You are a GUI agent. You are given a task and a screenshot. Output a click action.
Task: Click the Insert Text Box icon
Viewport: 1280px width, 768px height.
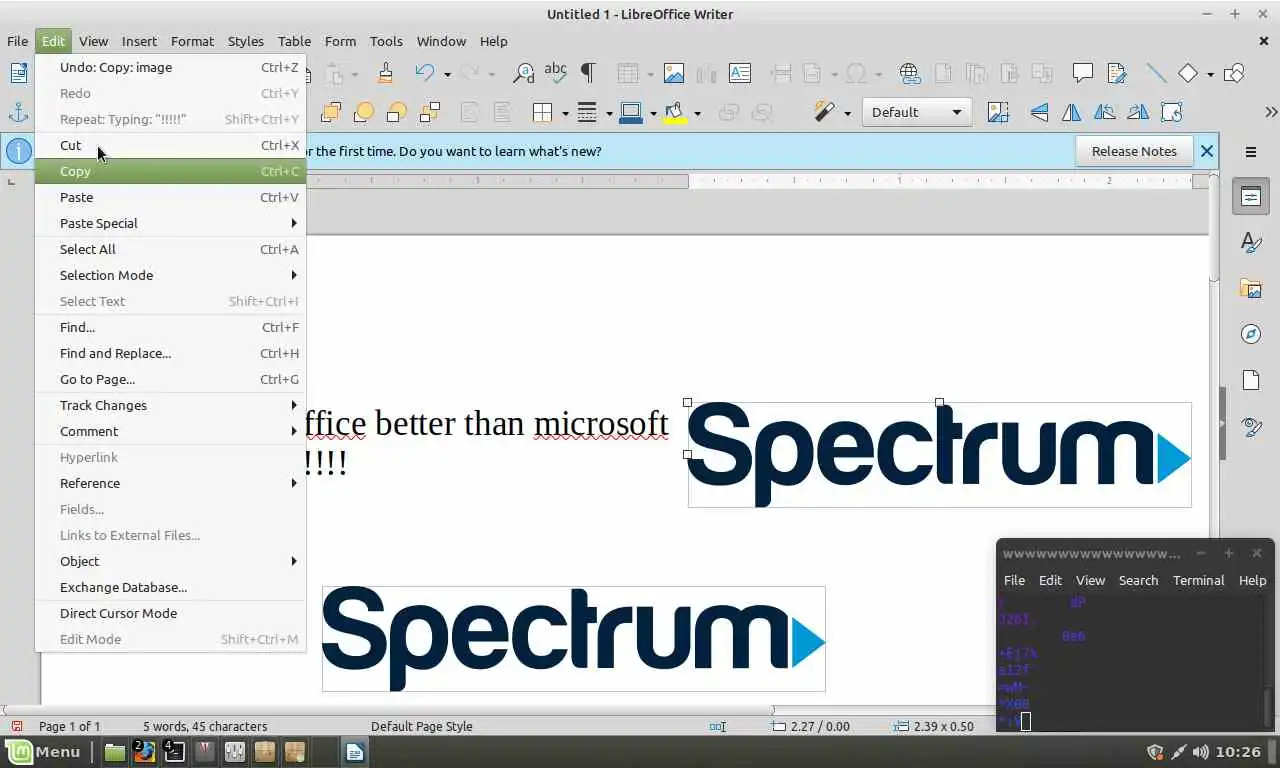(x=740, y=73)
